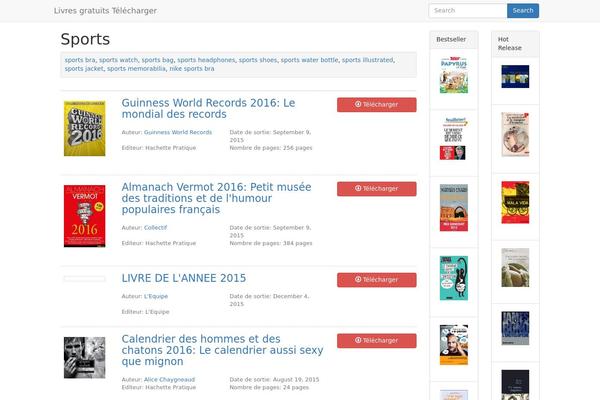Click the Sports page heading

click(x=85, y=39)
